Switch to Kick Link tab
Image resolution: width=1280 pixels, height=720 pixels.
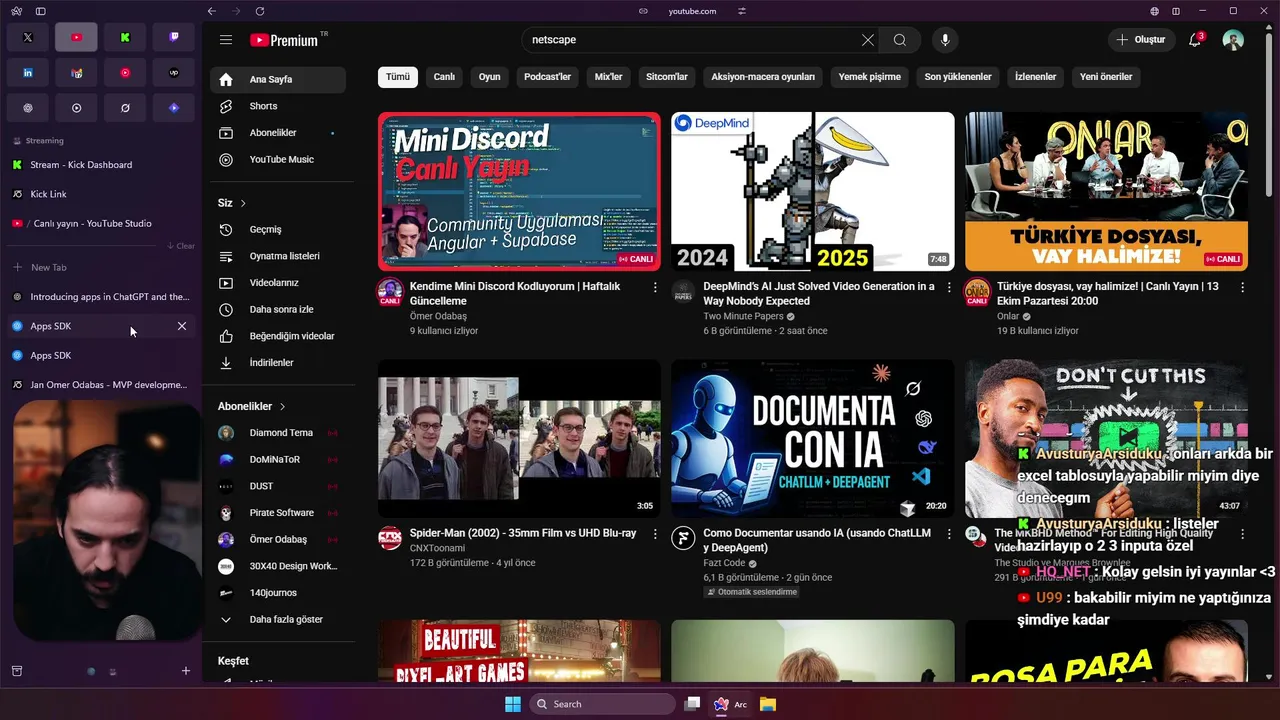(x=100, y=194)
